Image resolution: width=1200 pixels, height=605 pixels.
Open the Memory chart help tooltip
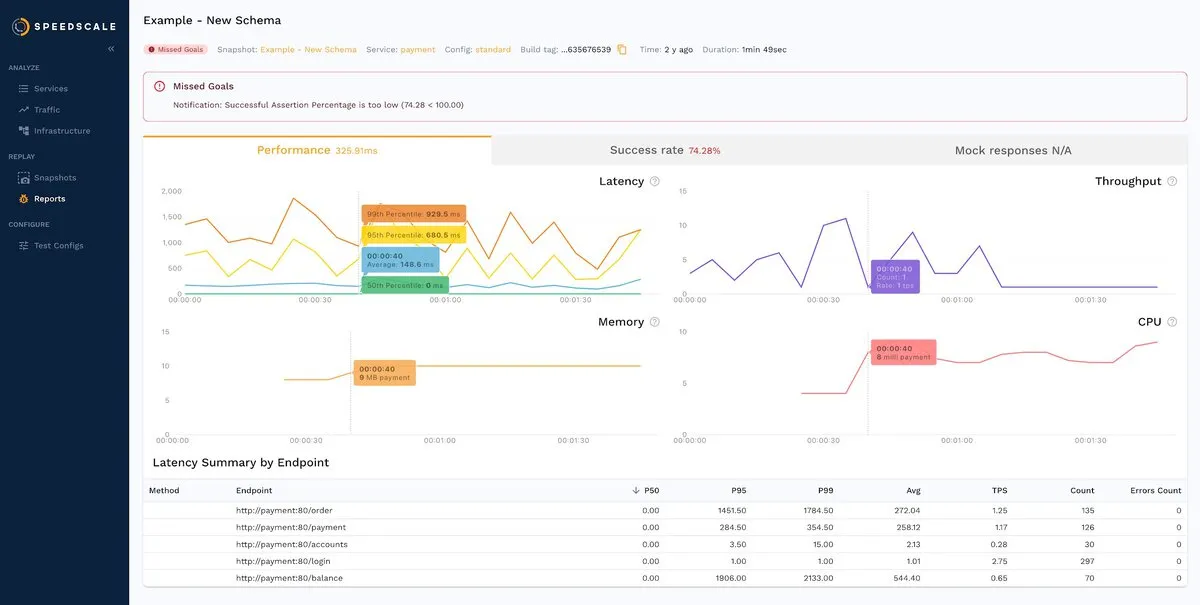tap(655, 321)
